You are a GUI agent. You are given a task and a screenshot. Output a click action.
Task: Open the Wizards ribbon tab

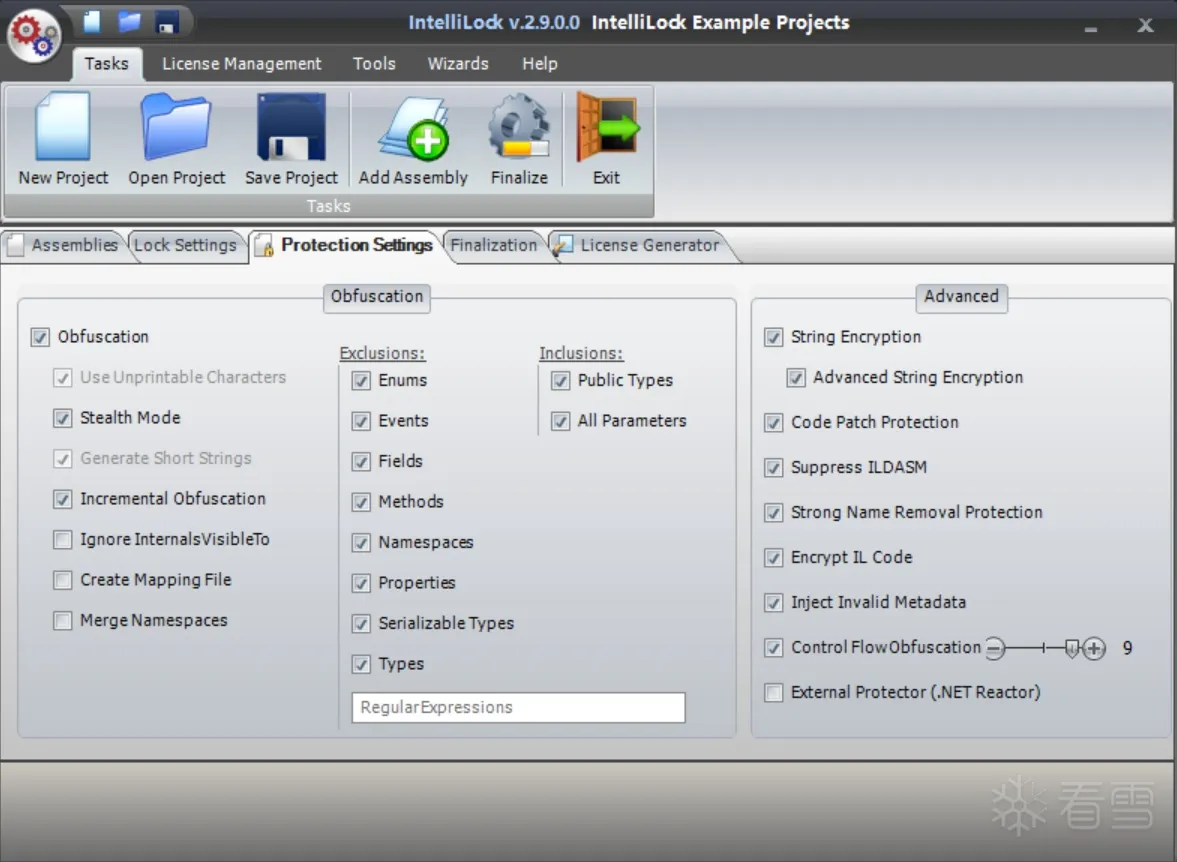pyautogui.click(x=458, y=64)
